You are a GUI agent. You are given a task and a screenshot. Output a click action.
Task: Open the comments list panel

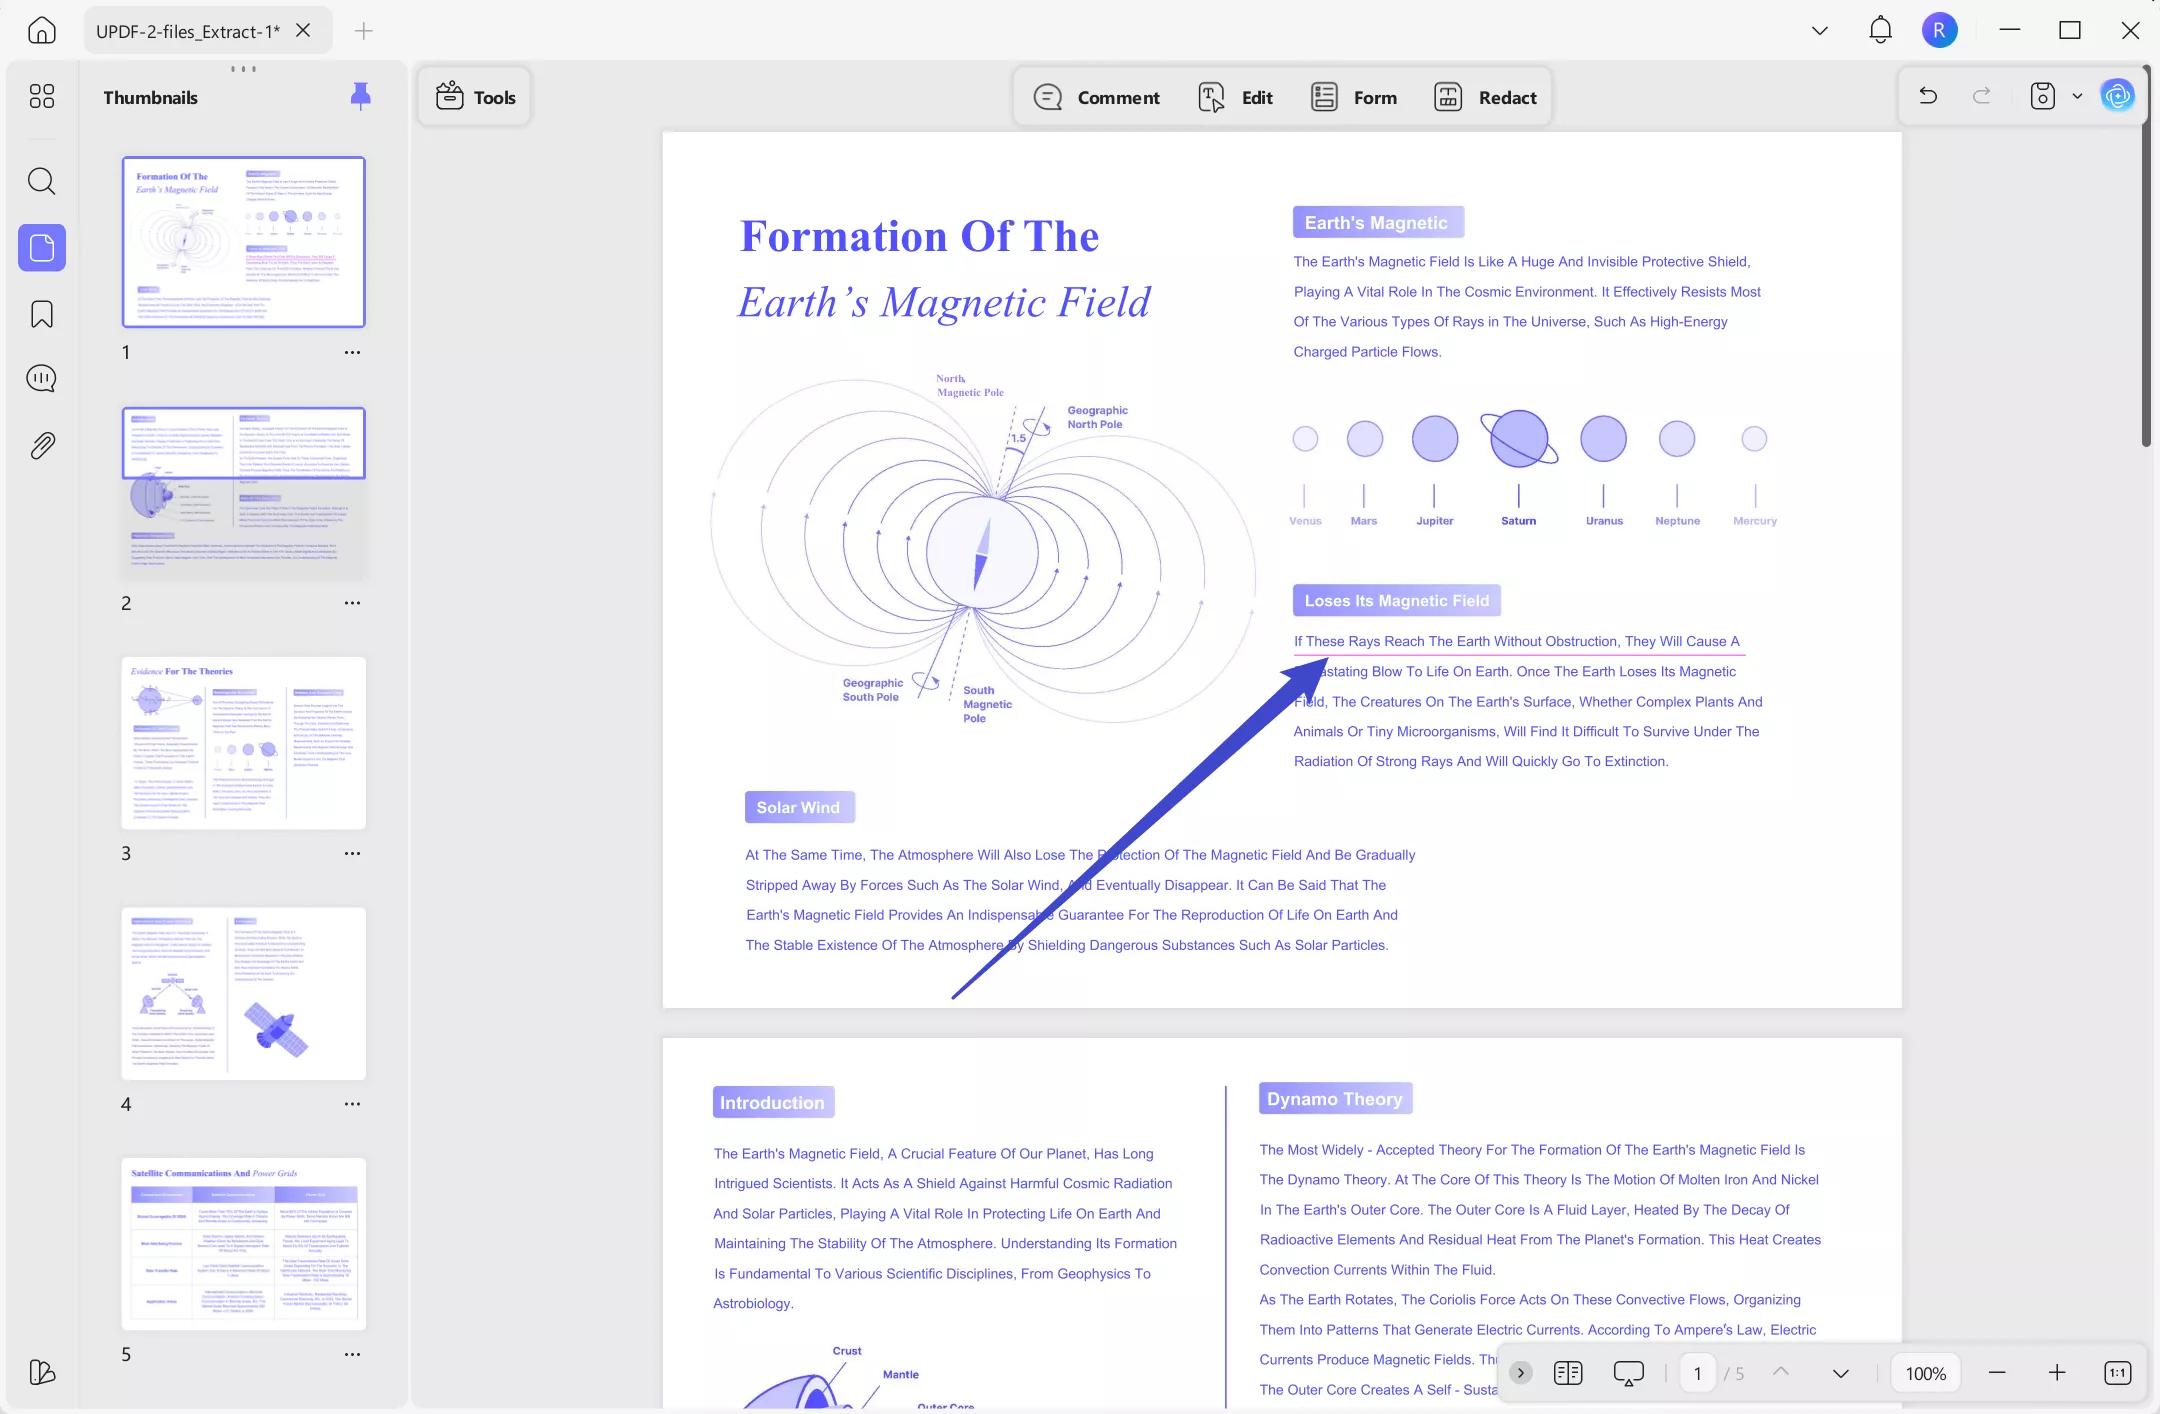coord(41,379)
